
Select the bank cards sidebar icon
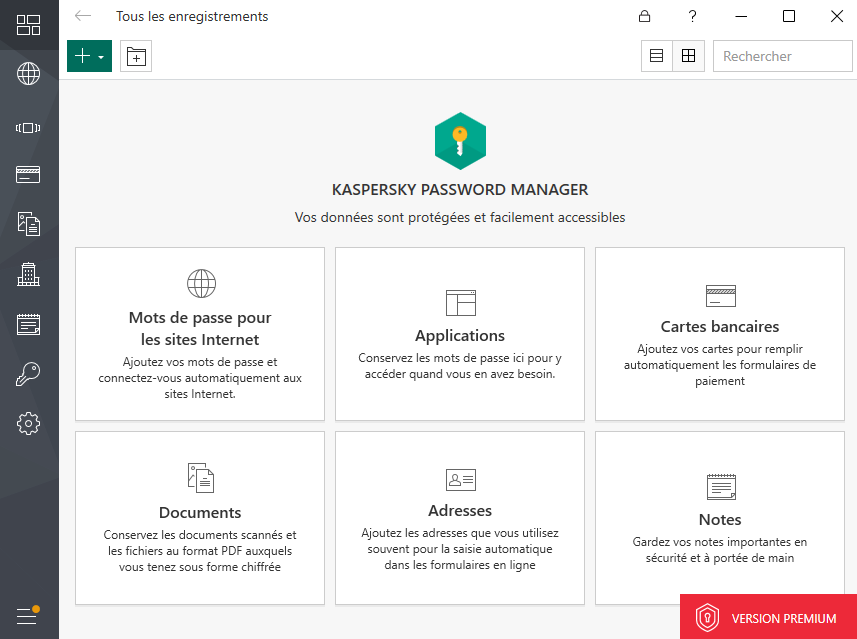click(x=28, y=175)
